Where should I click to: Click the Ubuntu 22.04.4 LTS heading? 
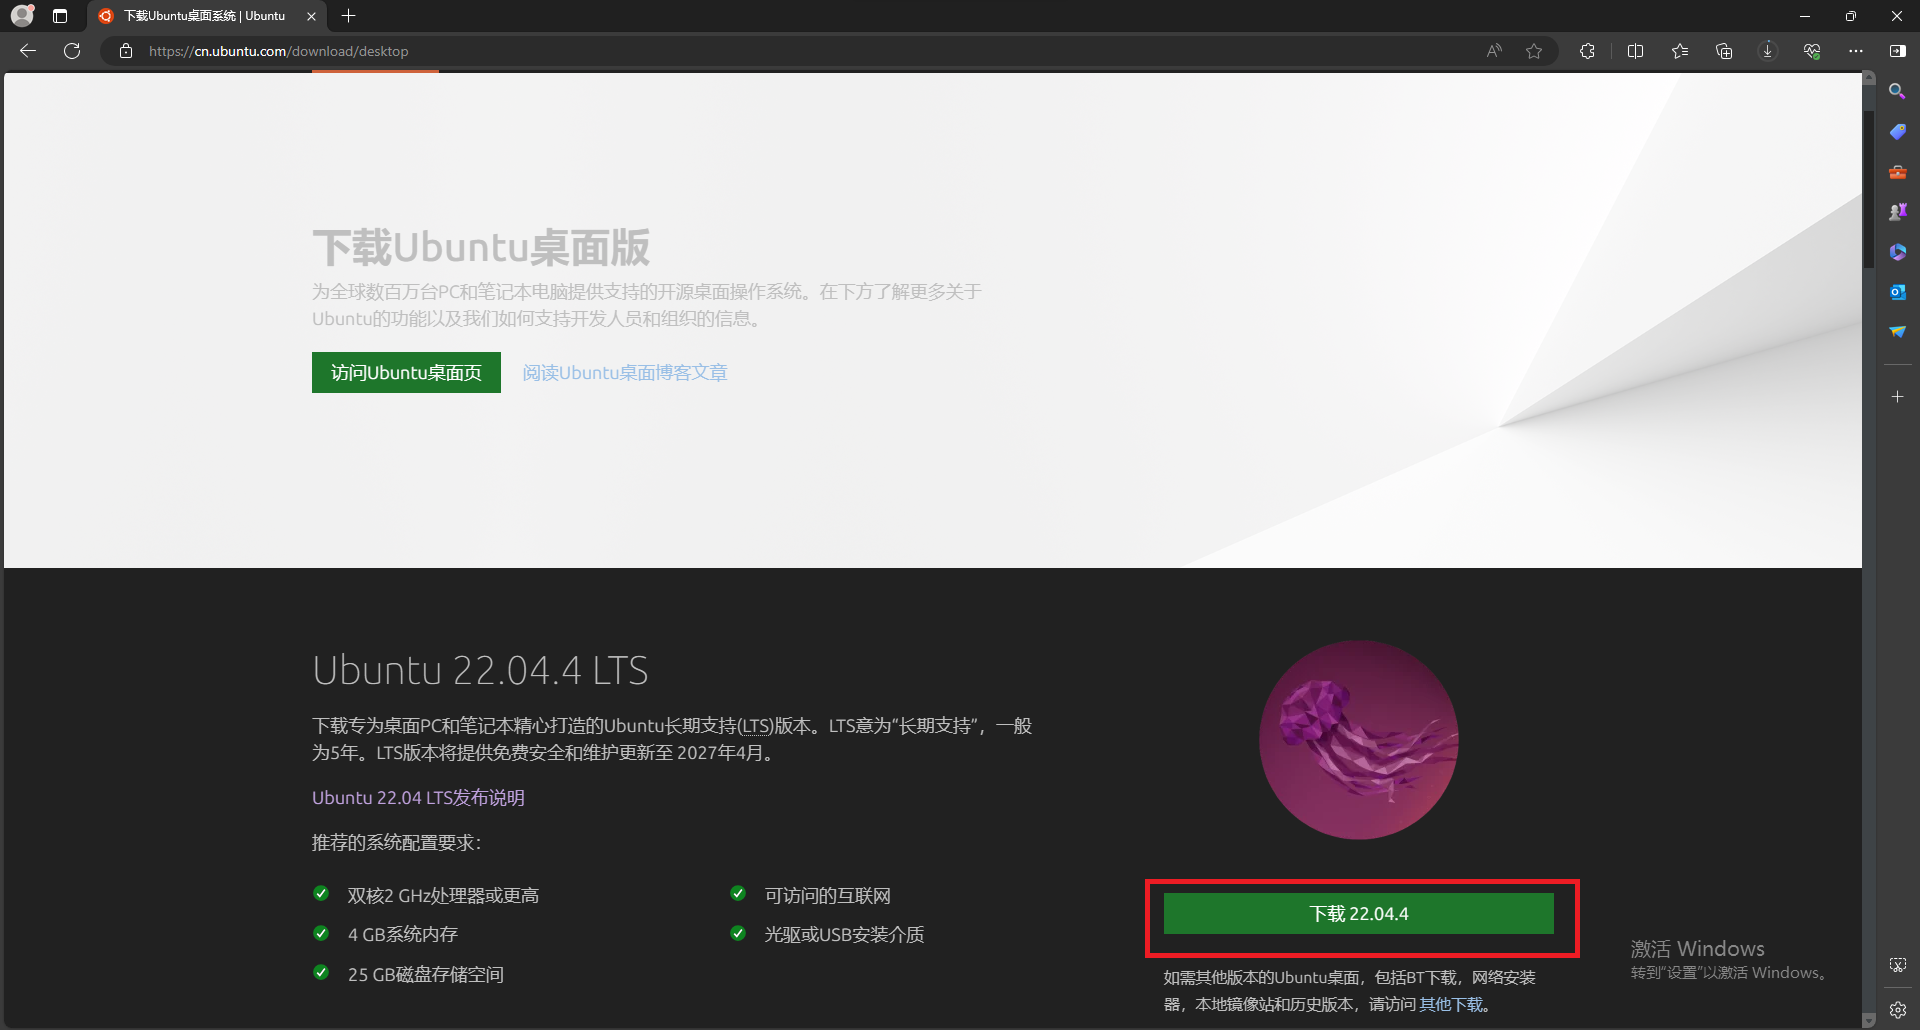coord(480,670)
